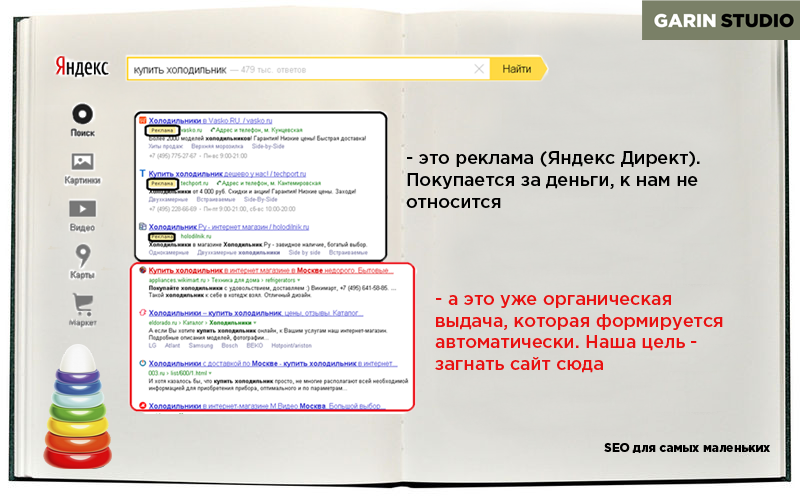Click Side by side sitelink under holodilnik.ru

coord(305,253)
